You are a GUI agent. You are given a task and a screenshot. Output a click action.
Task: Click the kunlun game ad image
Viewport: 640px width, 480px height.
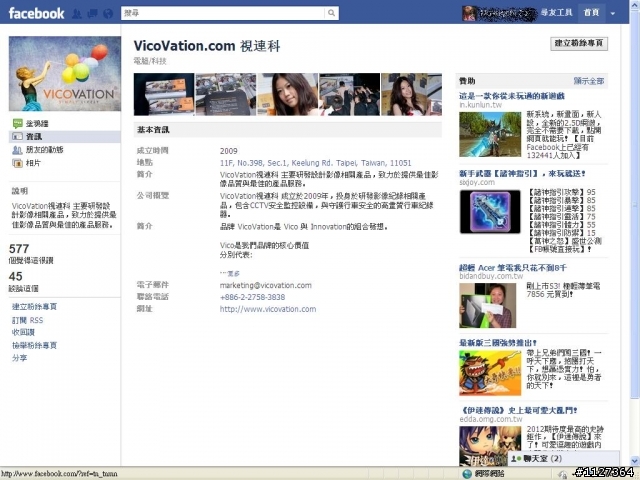tap(490, 134)
